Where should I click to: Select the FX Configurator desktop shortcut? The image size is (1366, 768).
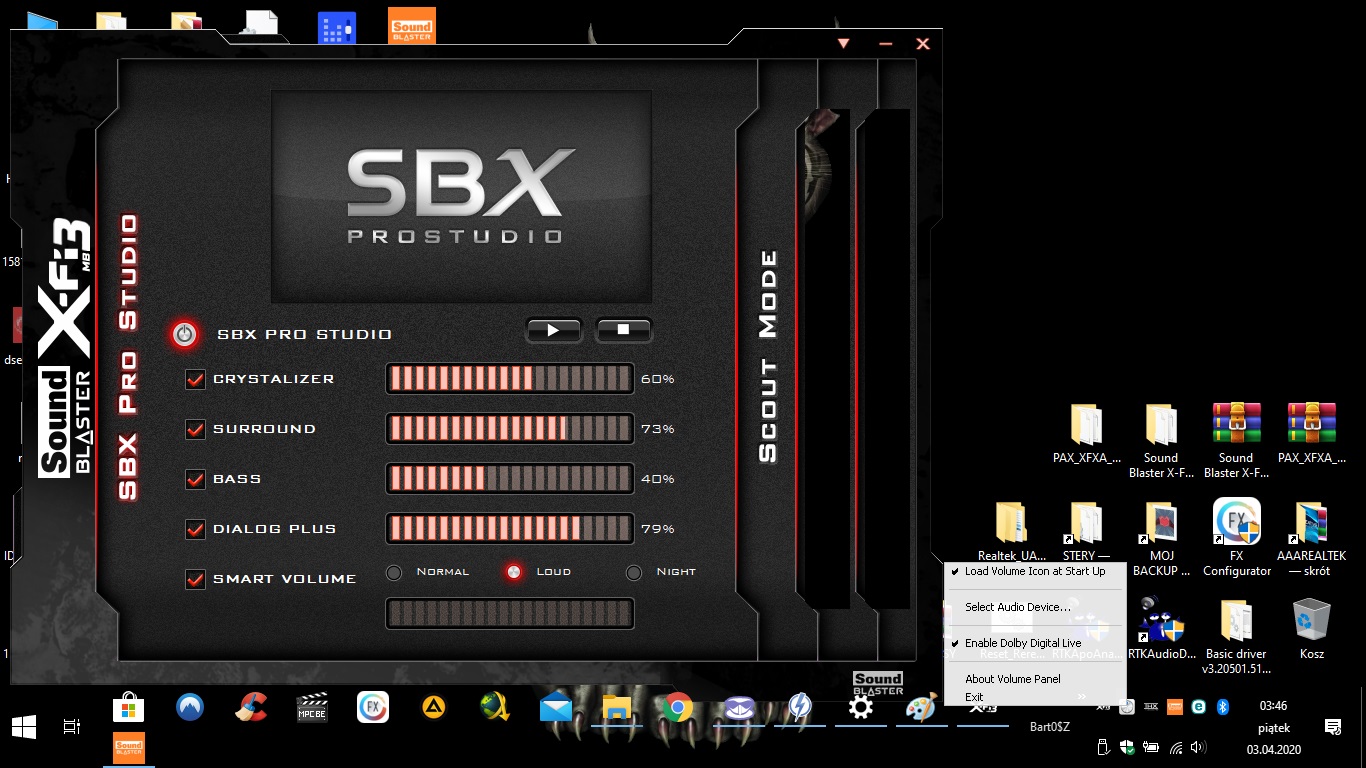click(x=1236, y=539)
